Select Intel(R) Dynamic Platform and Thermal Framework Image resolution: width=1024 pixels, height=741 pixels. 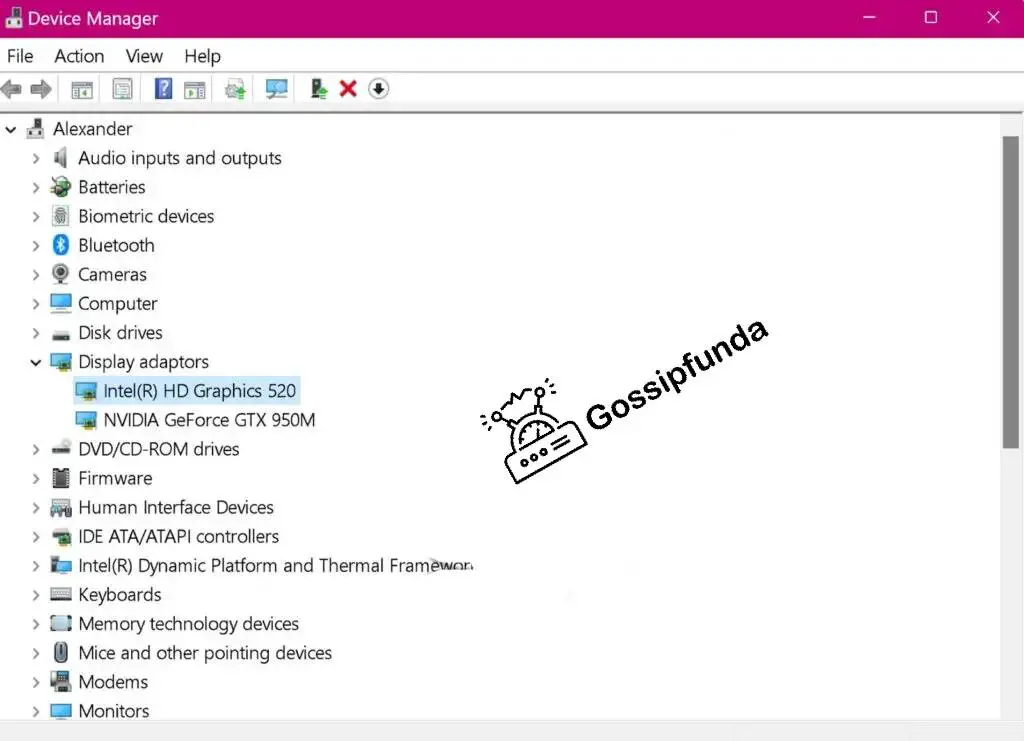click(275, 565)
